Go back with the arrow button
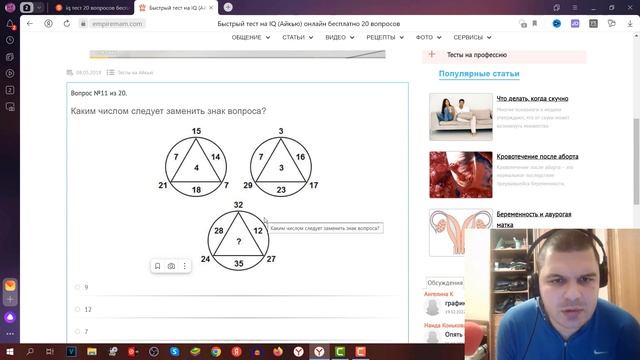The width and height of the screenshot is (640, 360). click(x=30, y=24)
